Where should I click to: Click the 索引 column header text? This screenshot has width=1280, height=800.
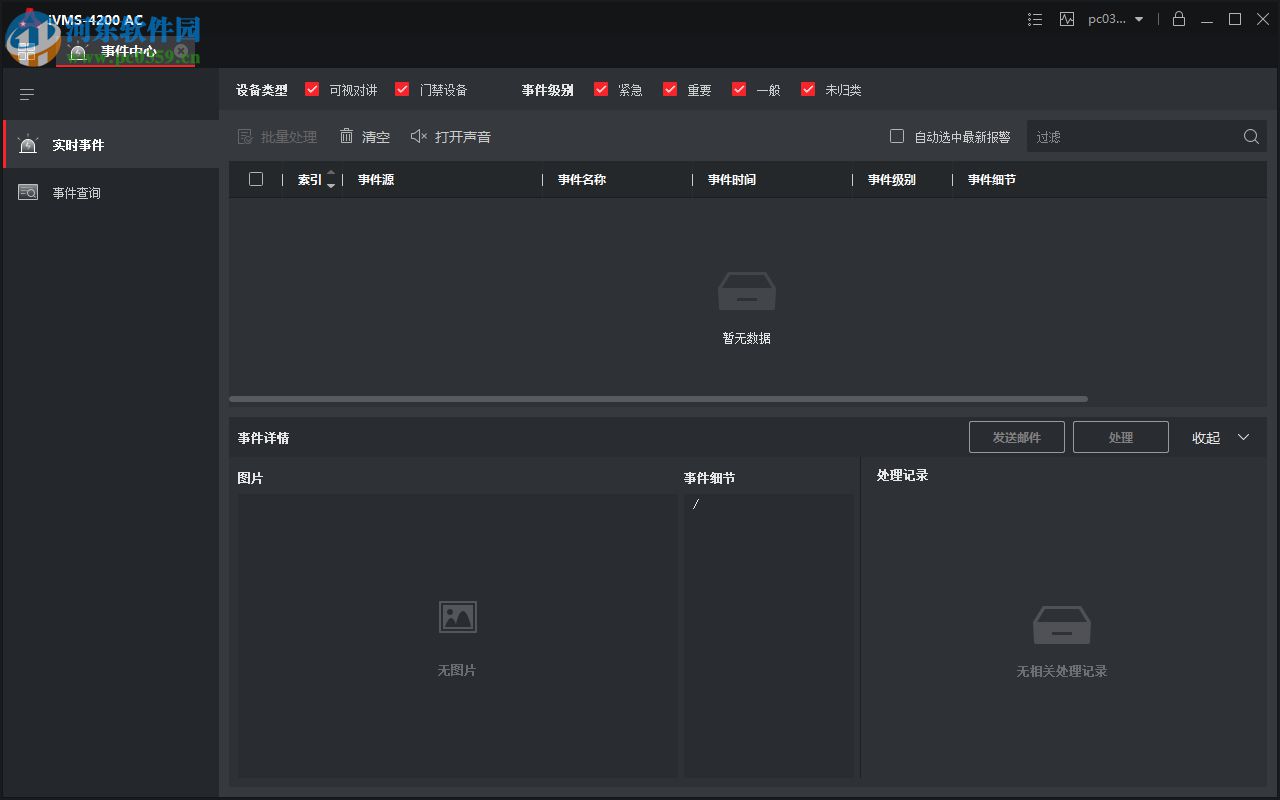coord(310,180)
